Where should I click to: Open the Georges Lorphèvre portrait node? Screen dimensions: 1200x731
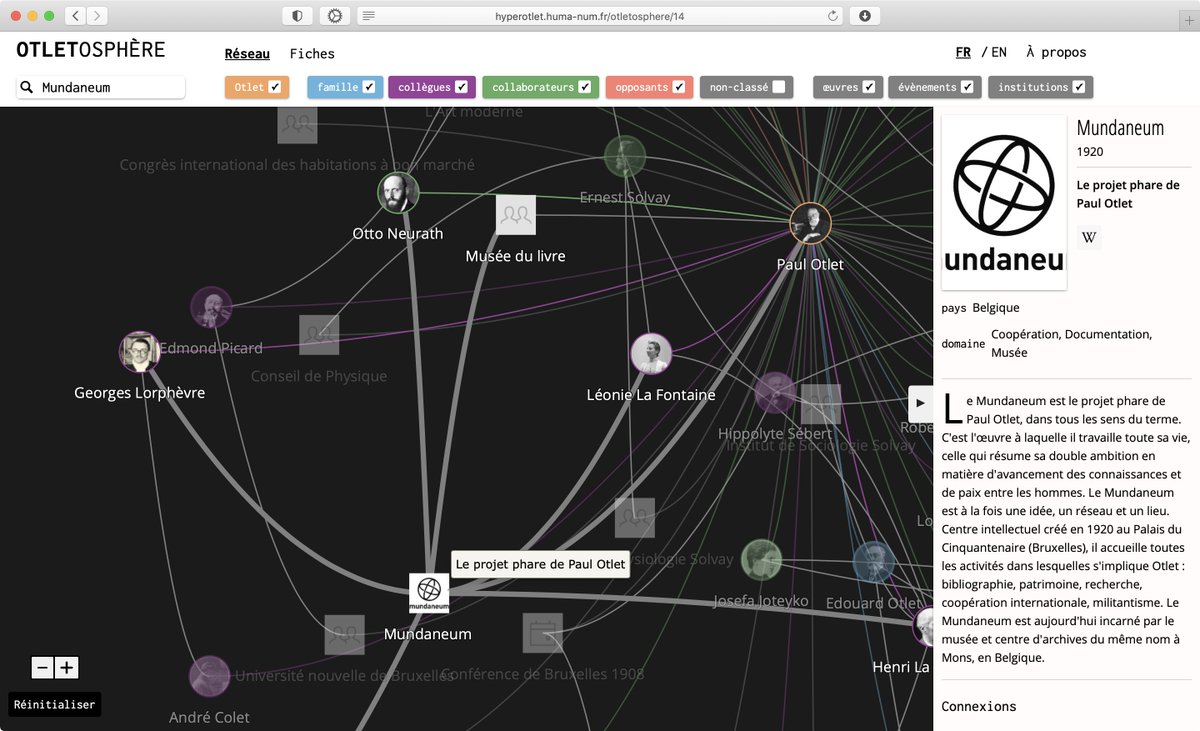point(139,352)
